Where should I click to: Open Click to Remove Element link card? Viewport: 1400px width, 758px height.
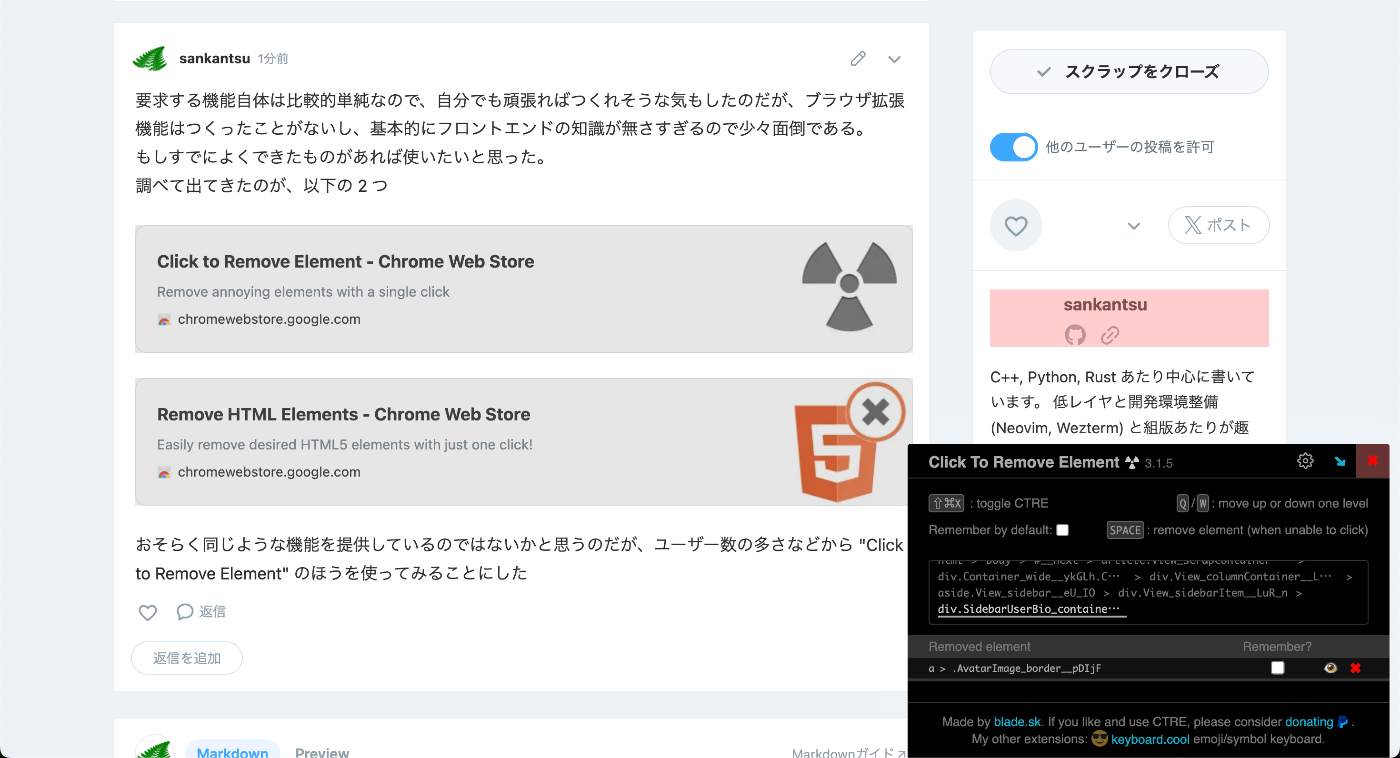(524, 288)
